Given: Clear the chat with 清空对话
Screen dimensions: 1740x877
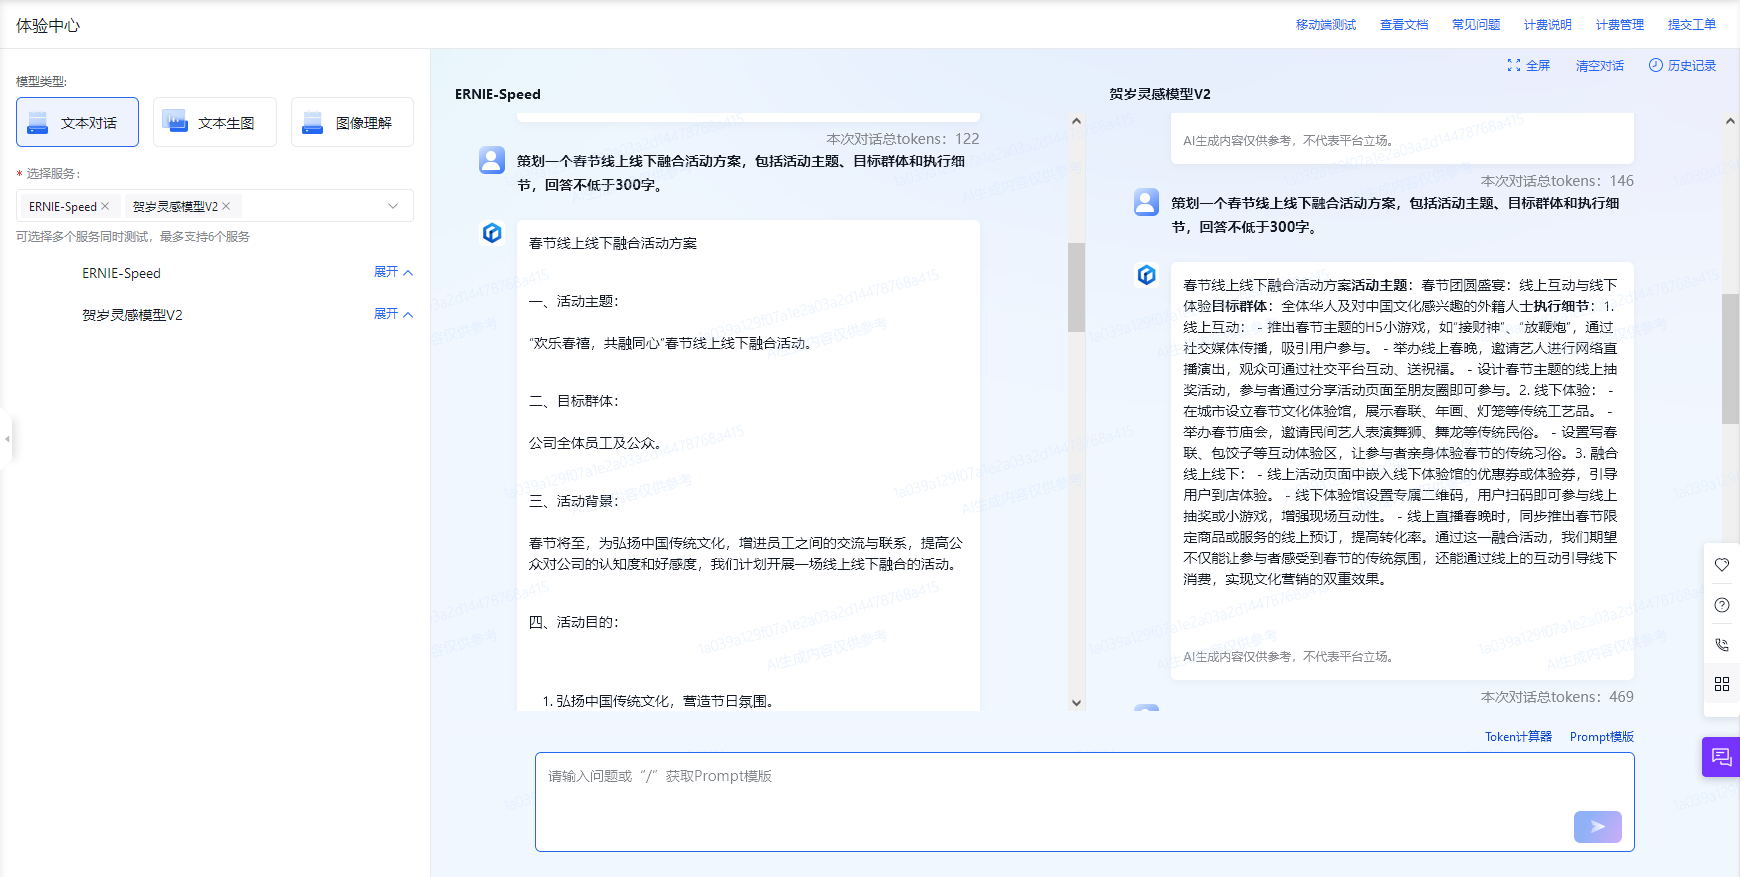Looking at the screenshot, I should 1600,65.
